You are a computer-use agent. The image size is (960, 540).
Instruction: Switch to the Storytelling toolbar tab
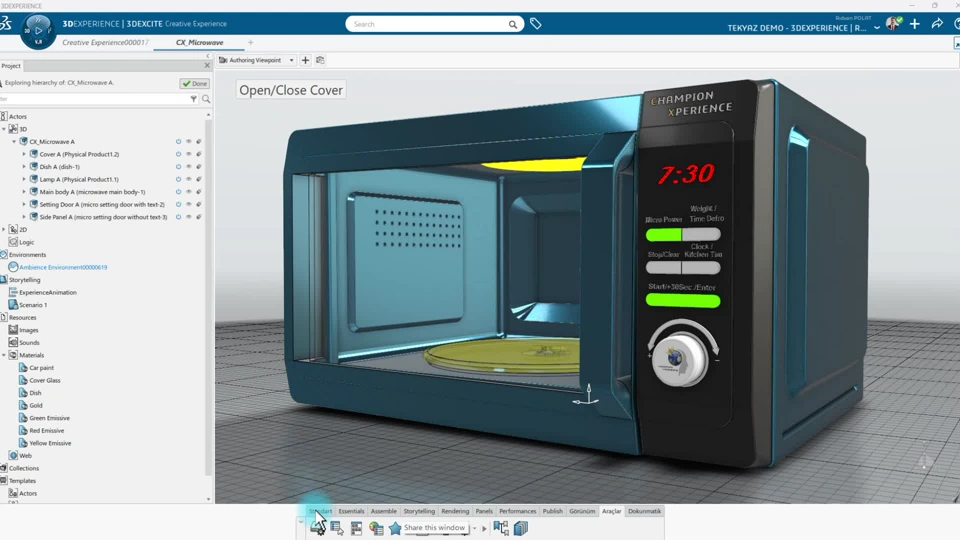coord(419,511)
